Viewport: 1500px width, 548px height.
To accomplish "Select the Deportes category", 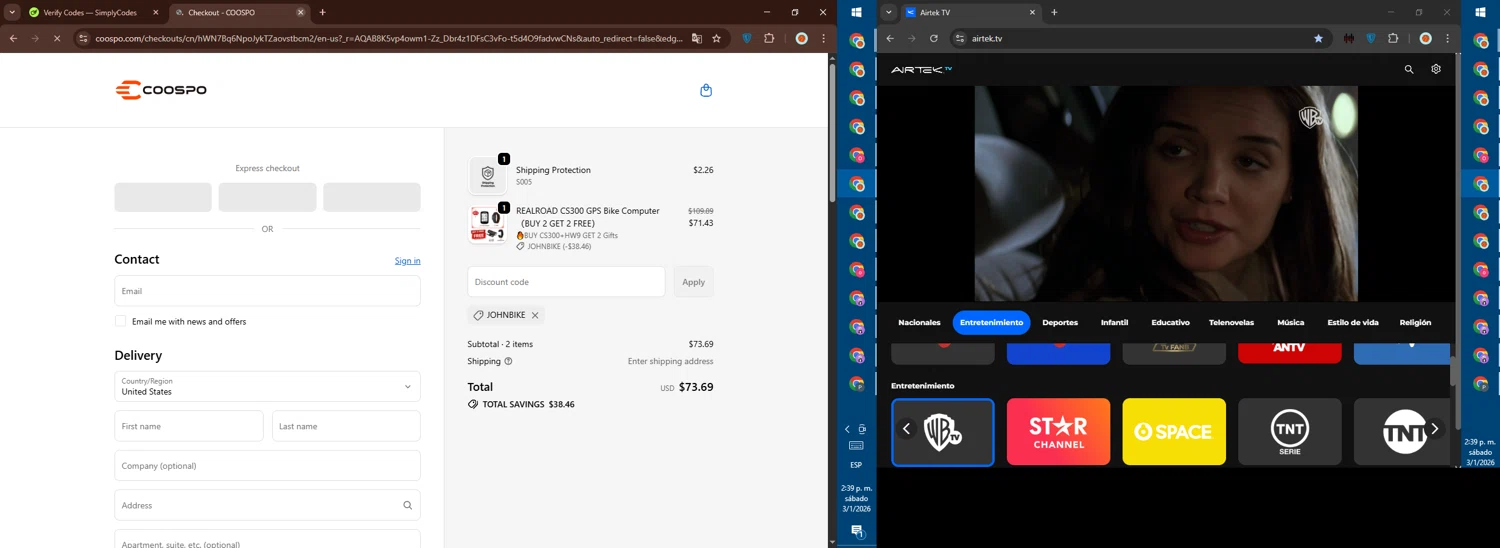I will (1060, 323).
